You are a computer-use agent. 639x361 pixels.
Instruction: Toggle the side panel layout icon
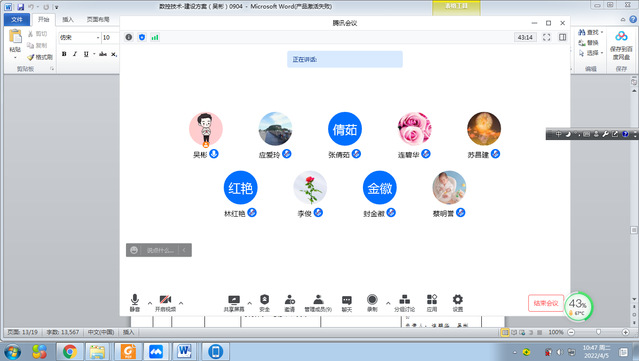pyautogui.click(x=563, y=37)
